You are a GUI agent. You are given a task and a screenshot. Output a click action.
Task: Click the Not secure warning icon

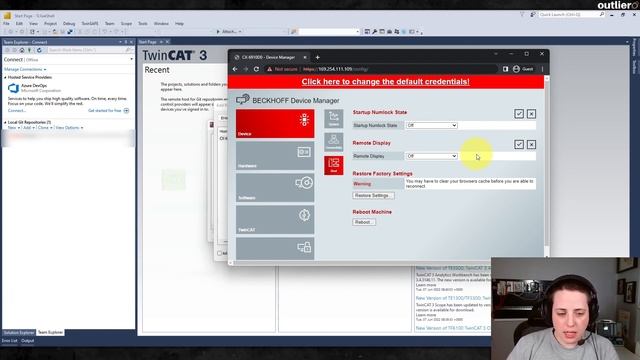click(269, 69)
